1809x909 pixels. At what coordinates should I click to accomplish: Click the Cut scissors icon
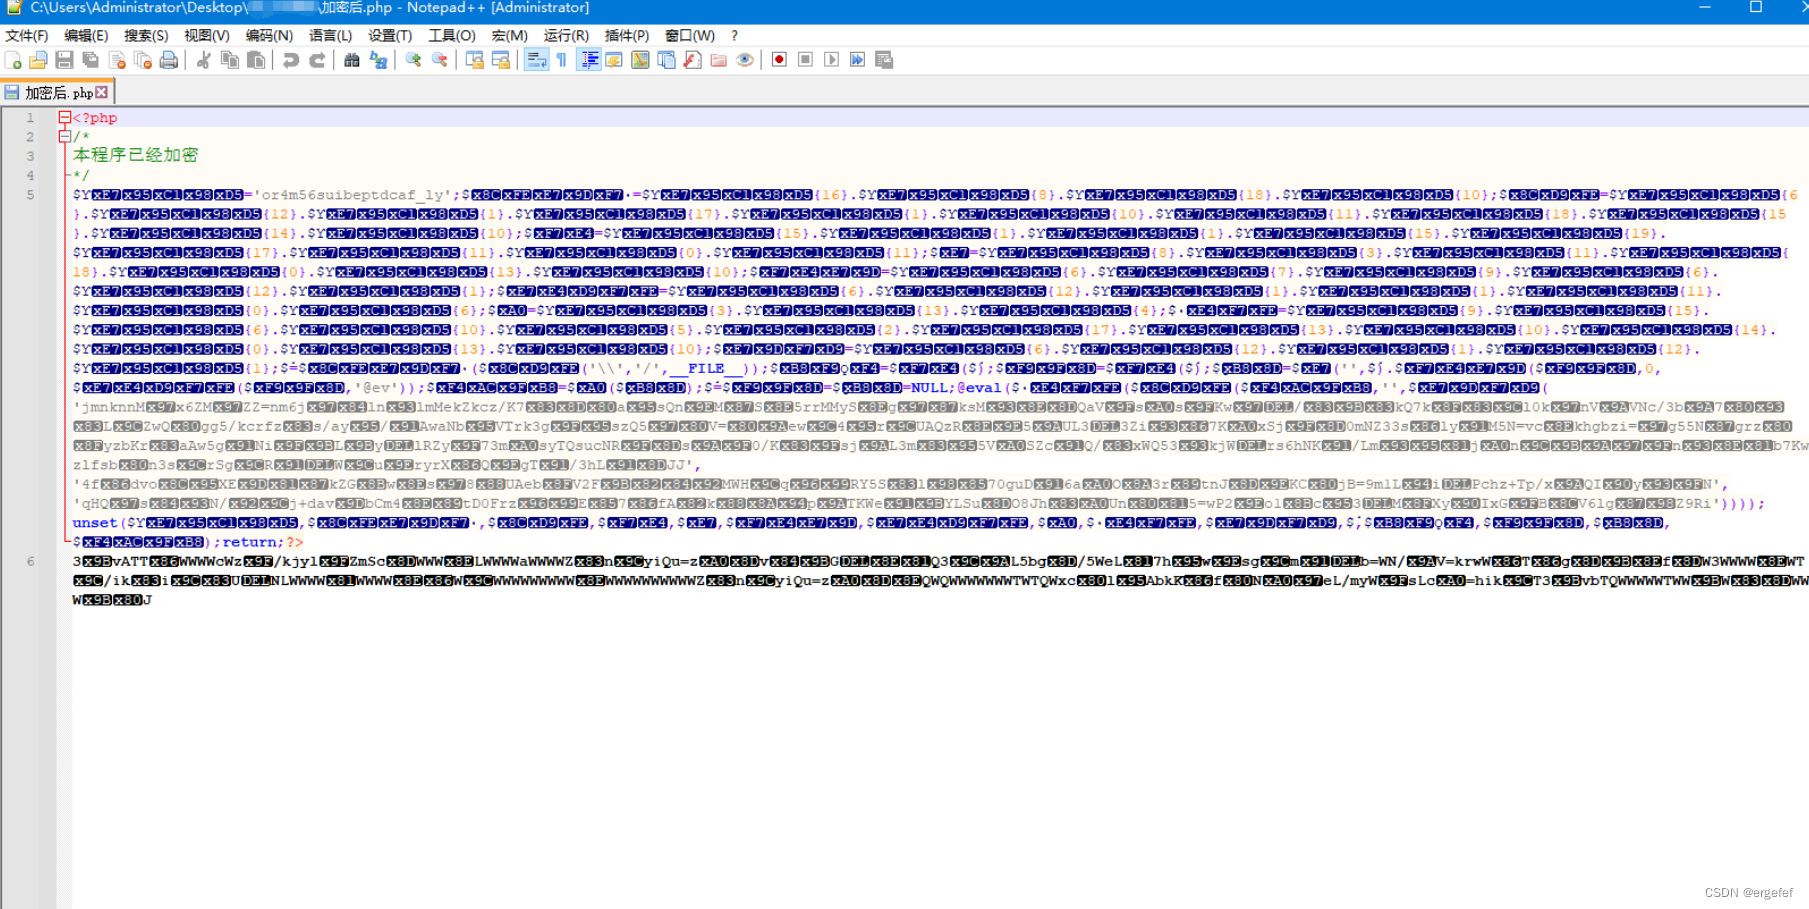pos(204,60)
